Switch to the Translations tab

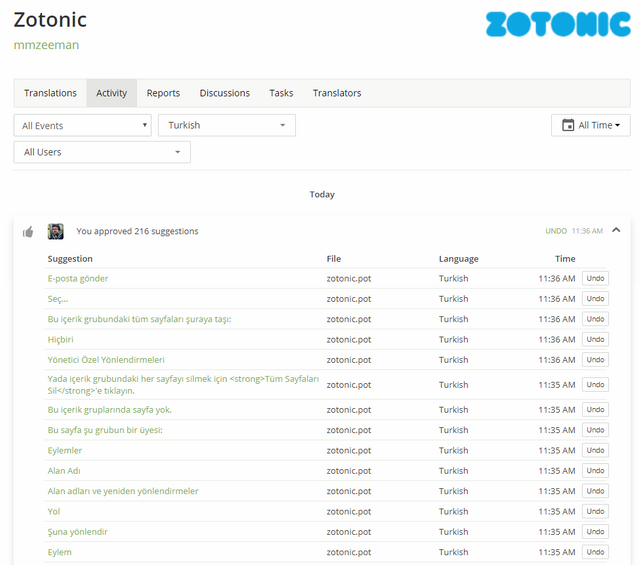[50, 93]
